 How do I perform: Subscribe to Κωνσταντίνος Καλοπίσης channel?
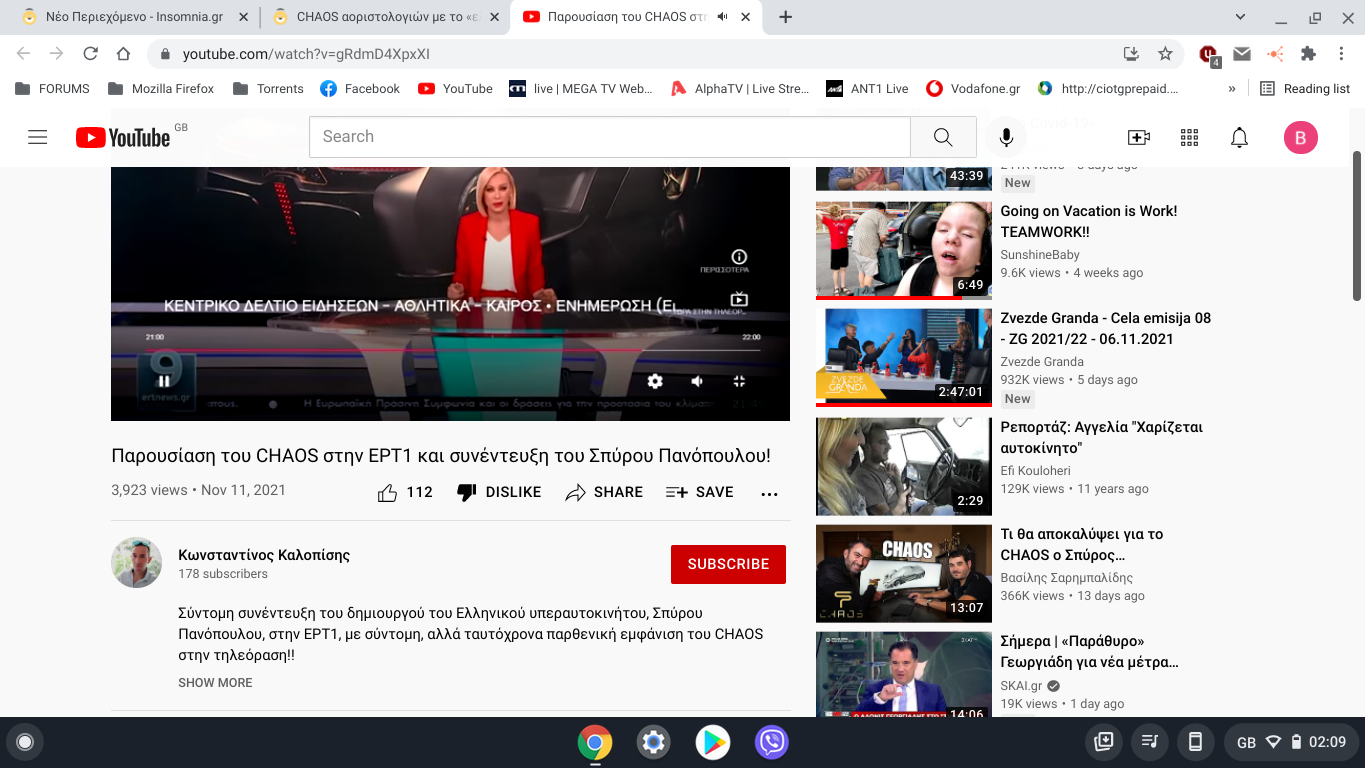coord(728,564)
